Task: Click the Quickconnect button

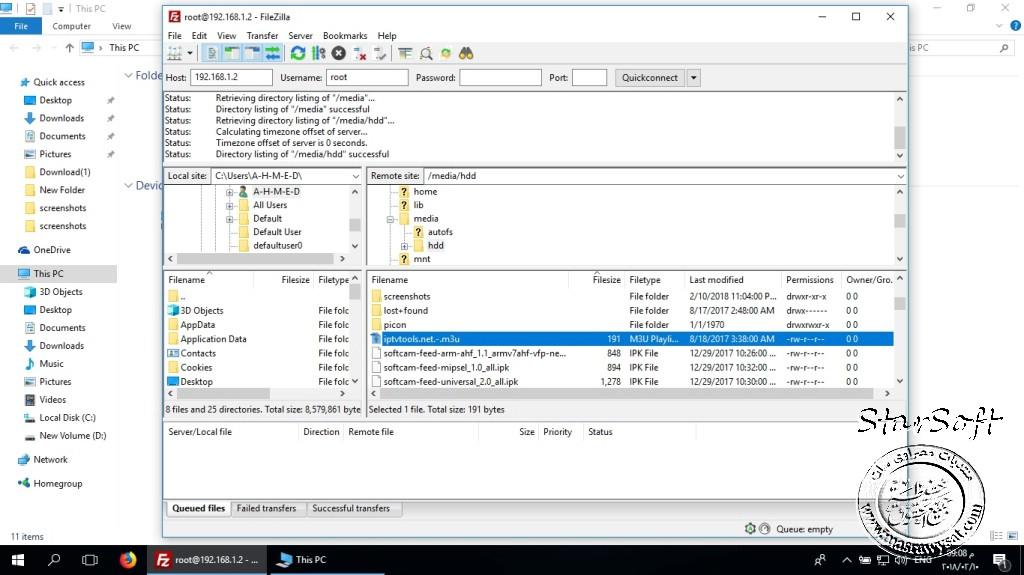Action: point(650,78)
